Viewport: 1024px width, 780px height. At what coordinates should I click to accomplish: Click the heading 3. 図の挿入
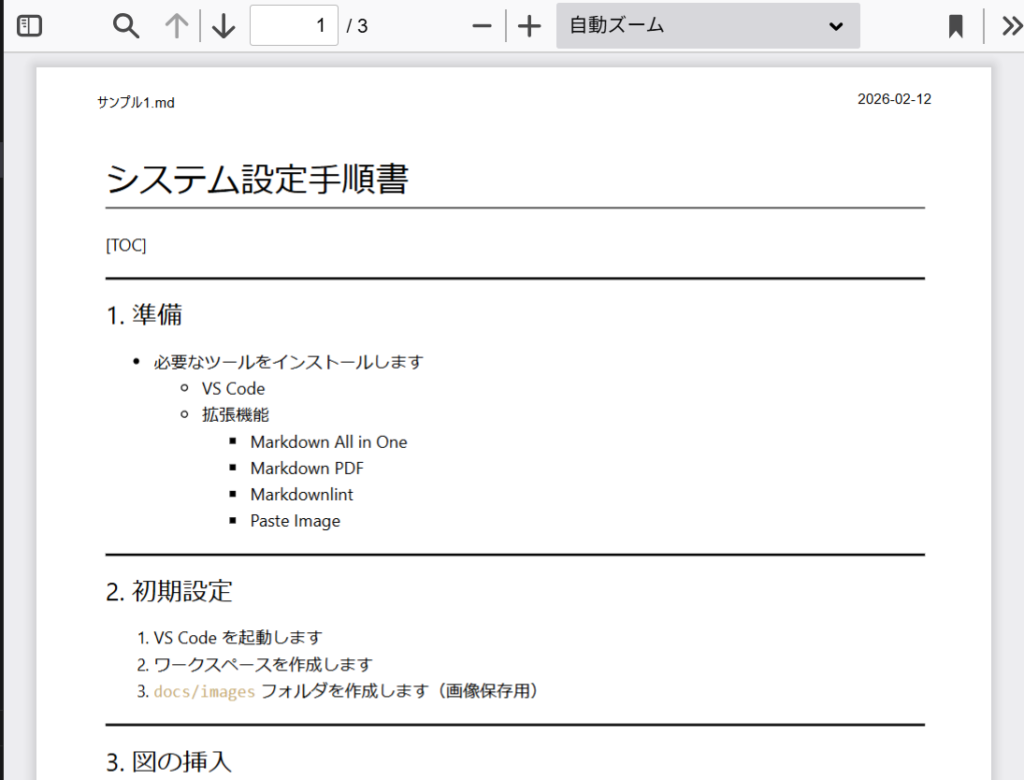169,762
